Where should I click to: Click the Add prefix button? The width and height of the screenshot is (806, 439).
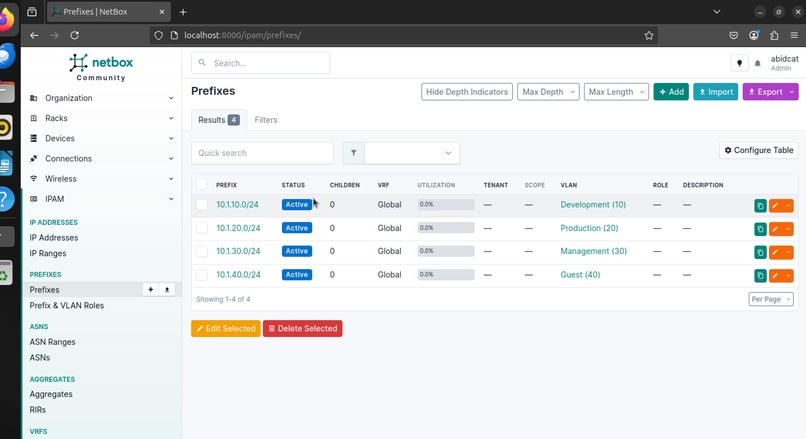(671, 92)
